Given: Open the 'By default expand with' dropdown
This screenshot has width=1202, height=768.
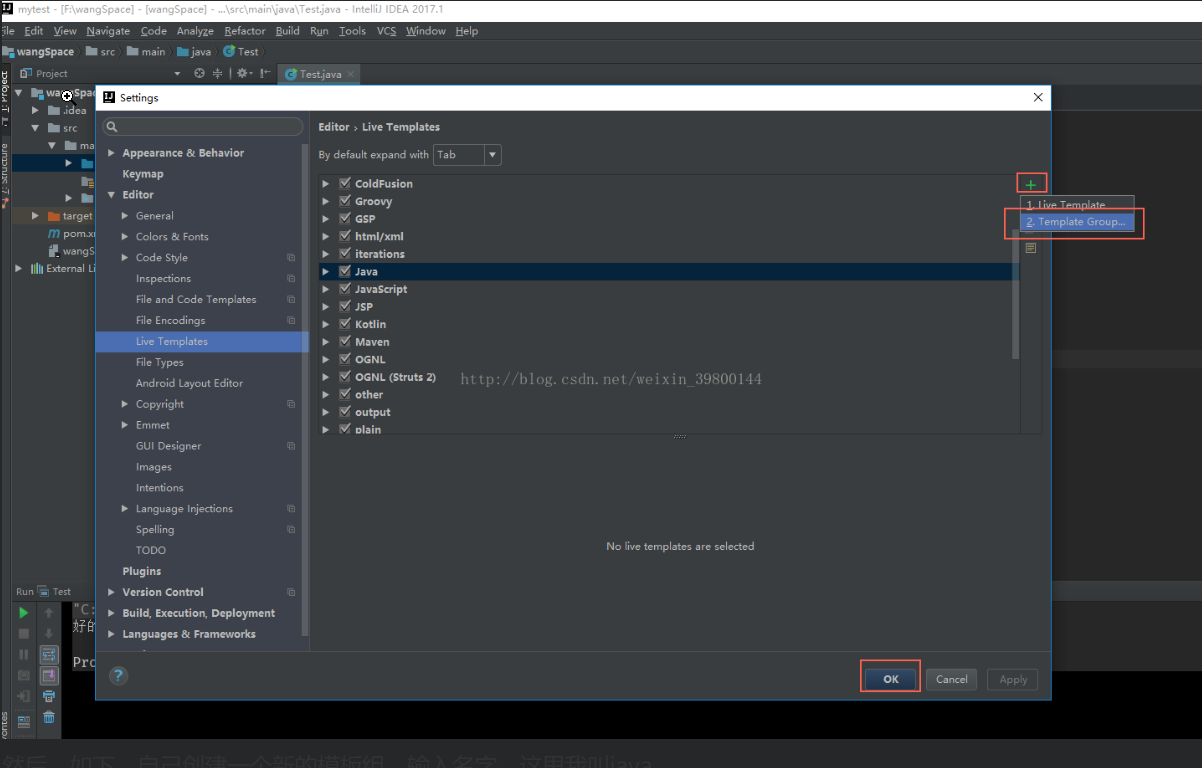Looking at the screenshot, I should (x=490, y=155).
